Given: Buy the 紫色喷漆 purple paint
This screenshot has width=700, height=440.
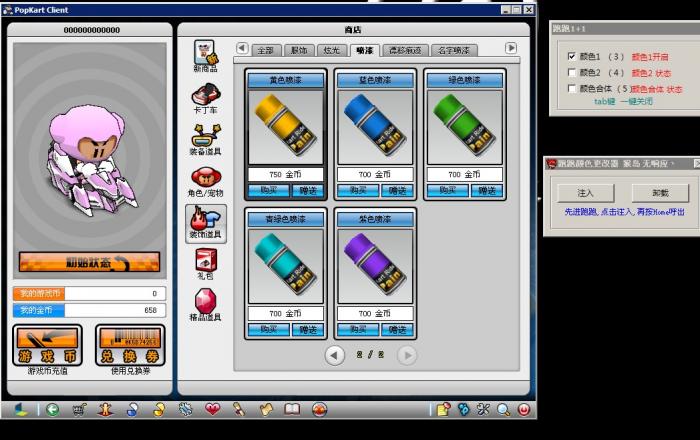Looking at the screenshot, I should point(358,329).
